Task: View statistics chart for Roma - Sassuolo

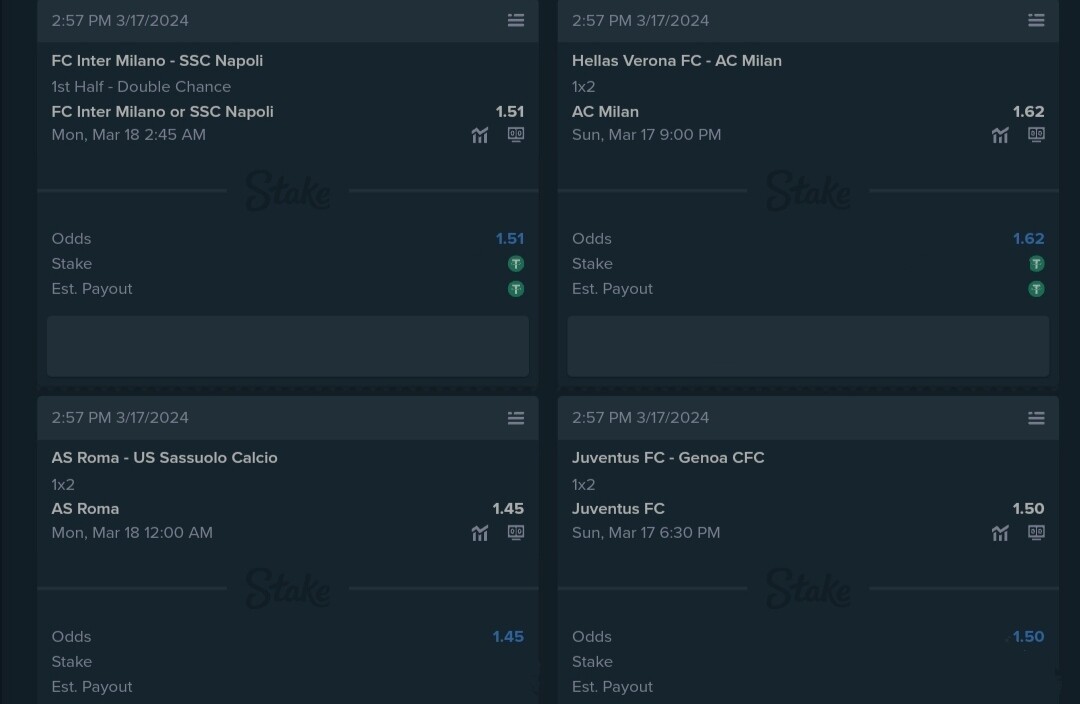Action: point(480,533)
